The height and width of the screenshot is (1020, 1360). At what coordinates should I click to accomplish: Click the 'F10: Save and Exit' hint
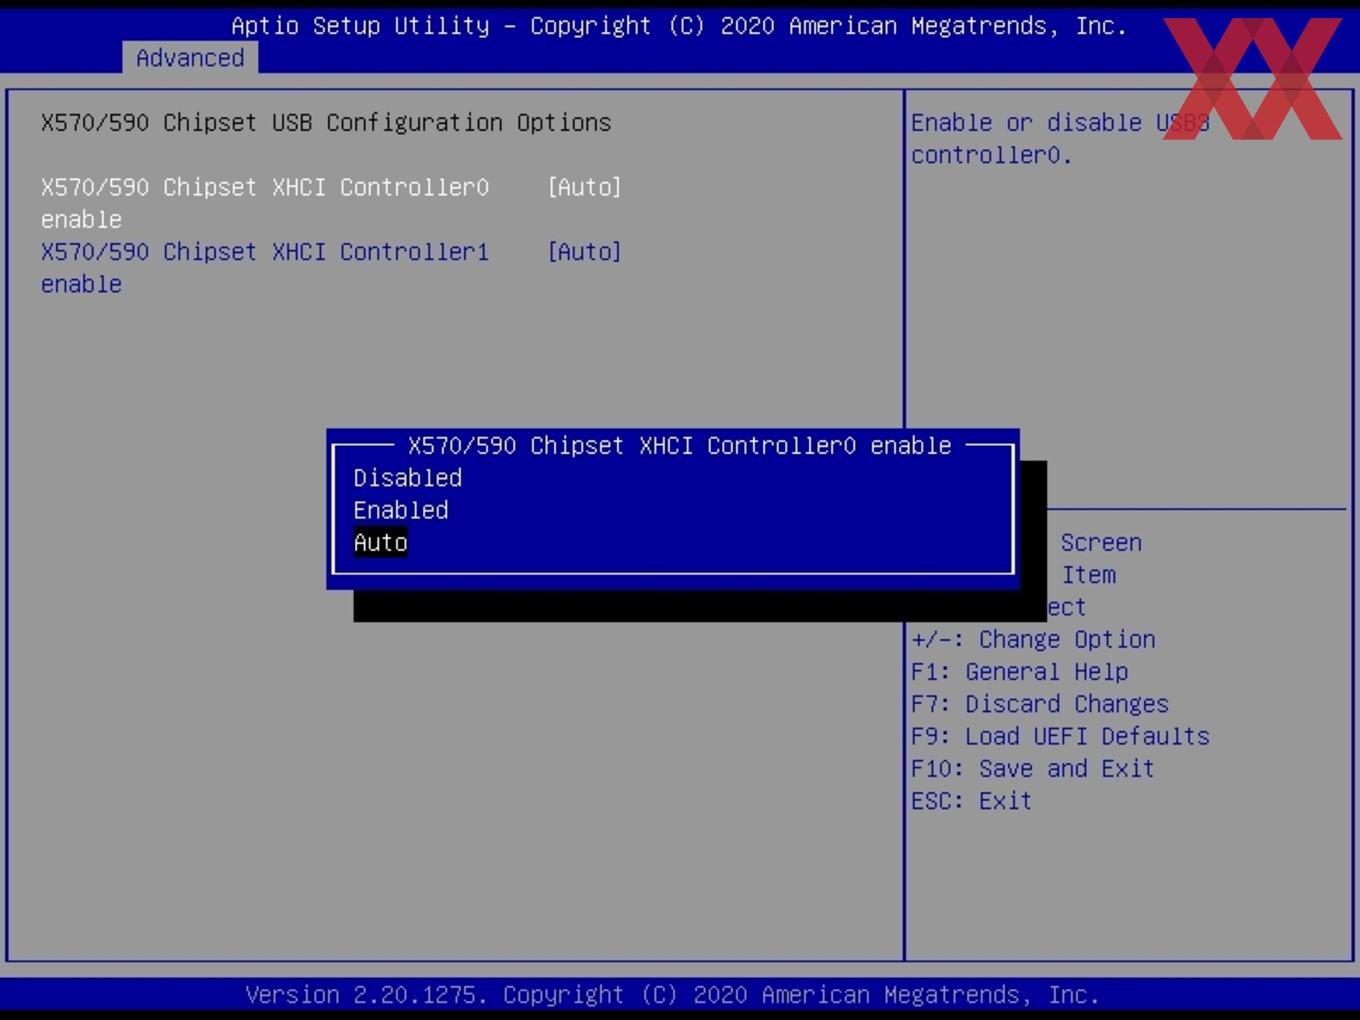coord(1033,768)
